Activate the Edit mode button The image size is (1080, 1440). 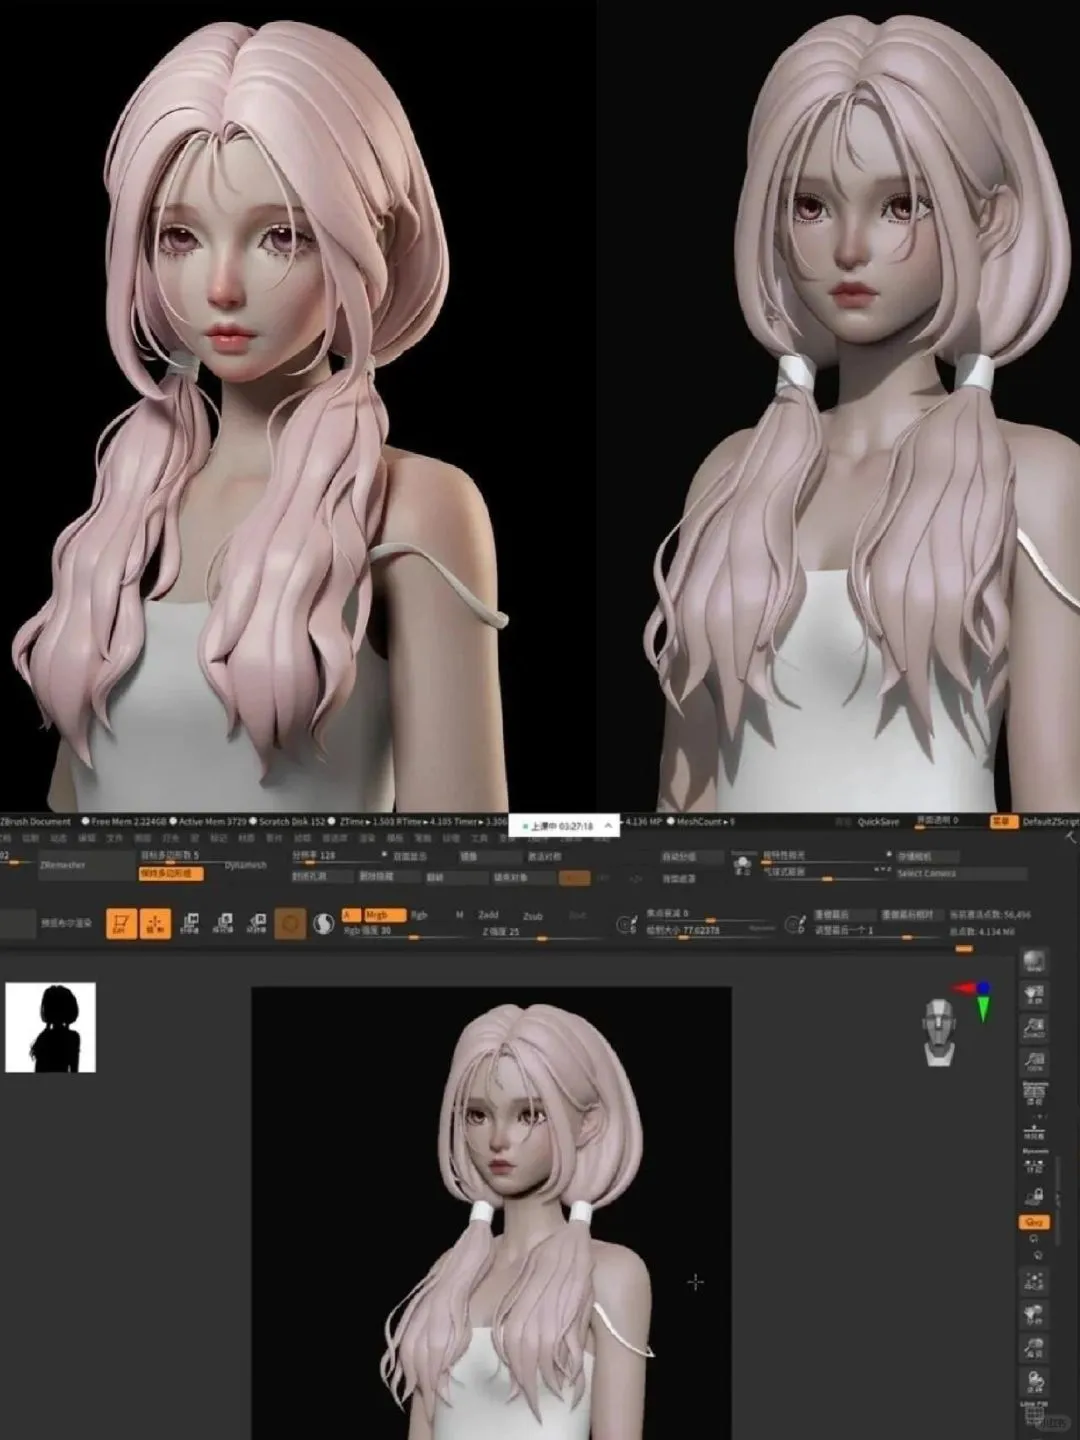[x=121, y=923]
